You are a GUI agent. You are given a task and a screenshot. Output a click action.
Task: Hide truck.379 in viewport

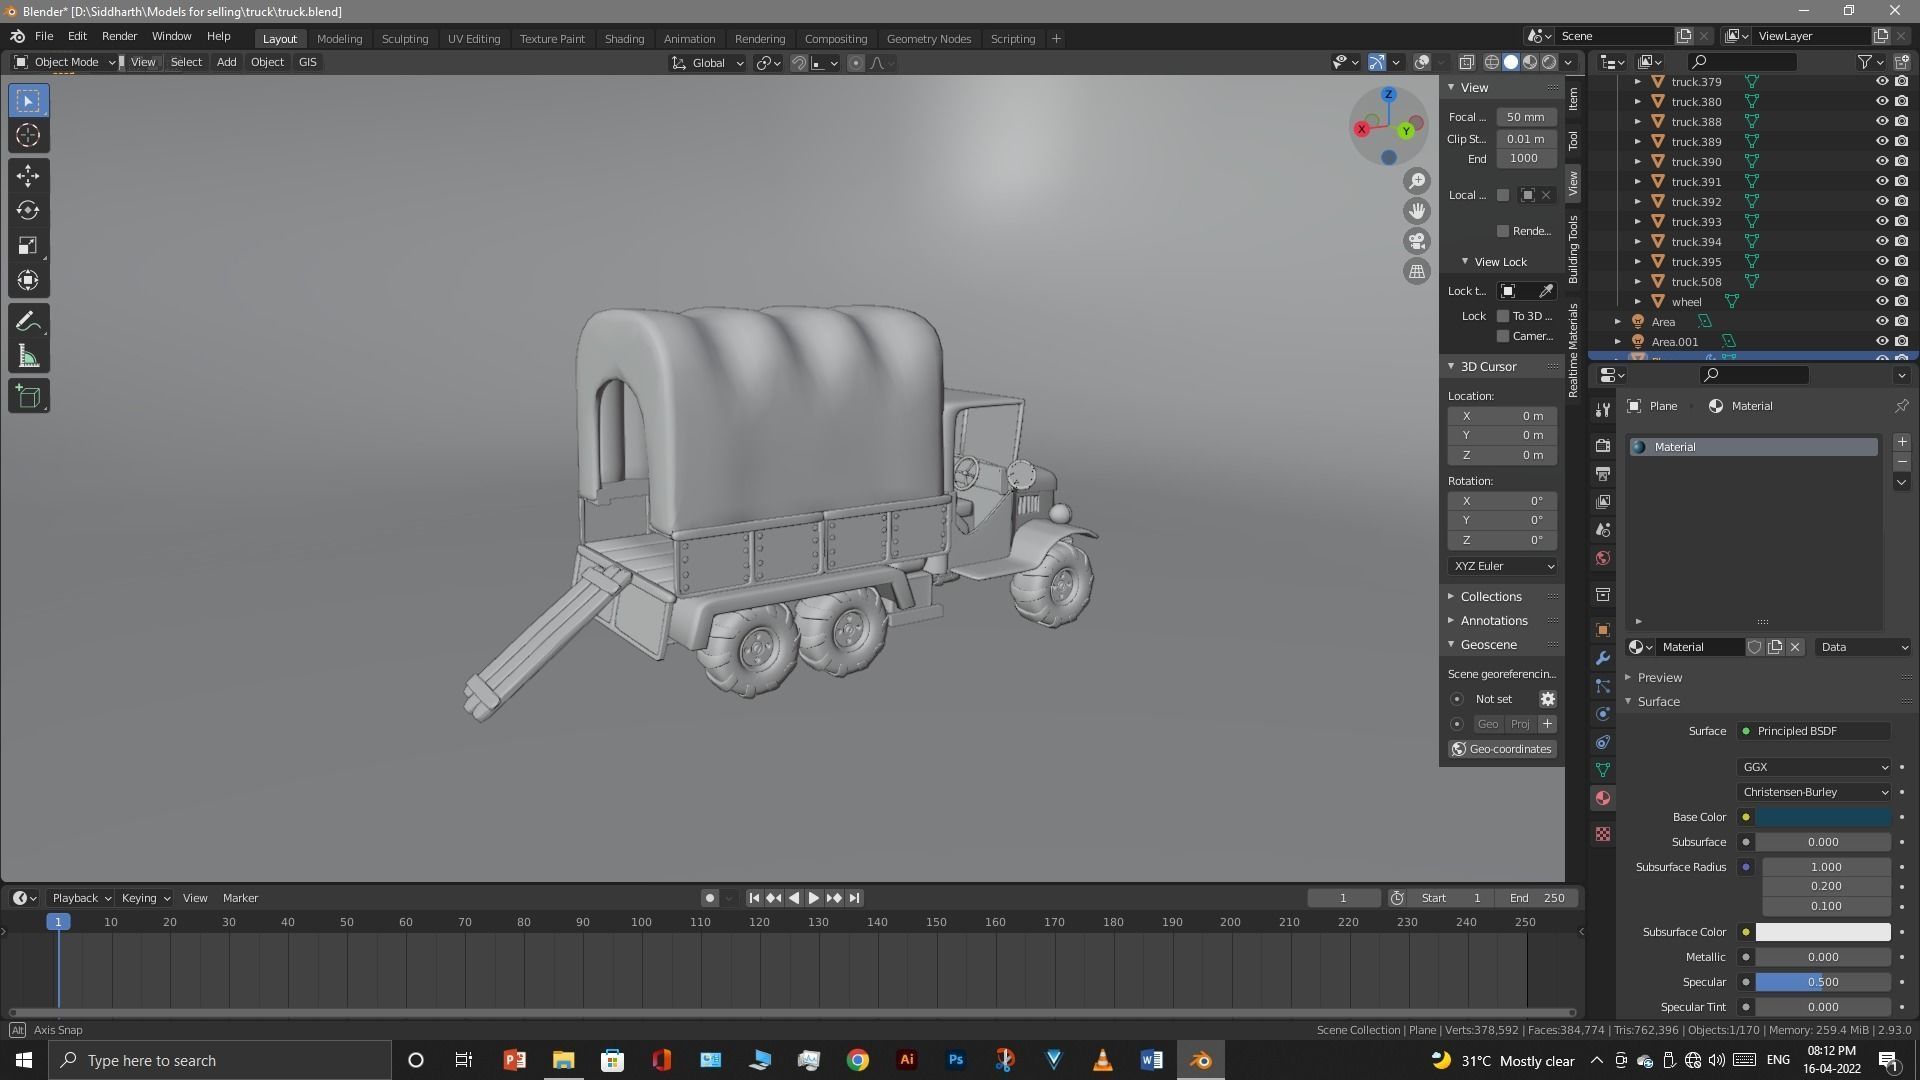[1881, 82]
